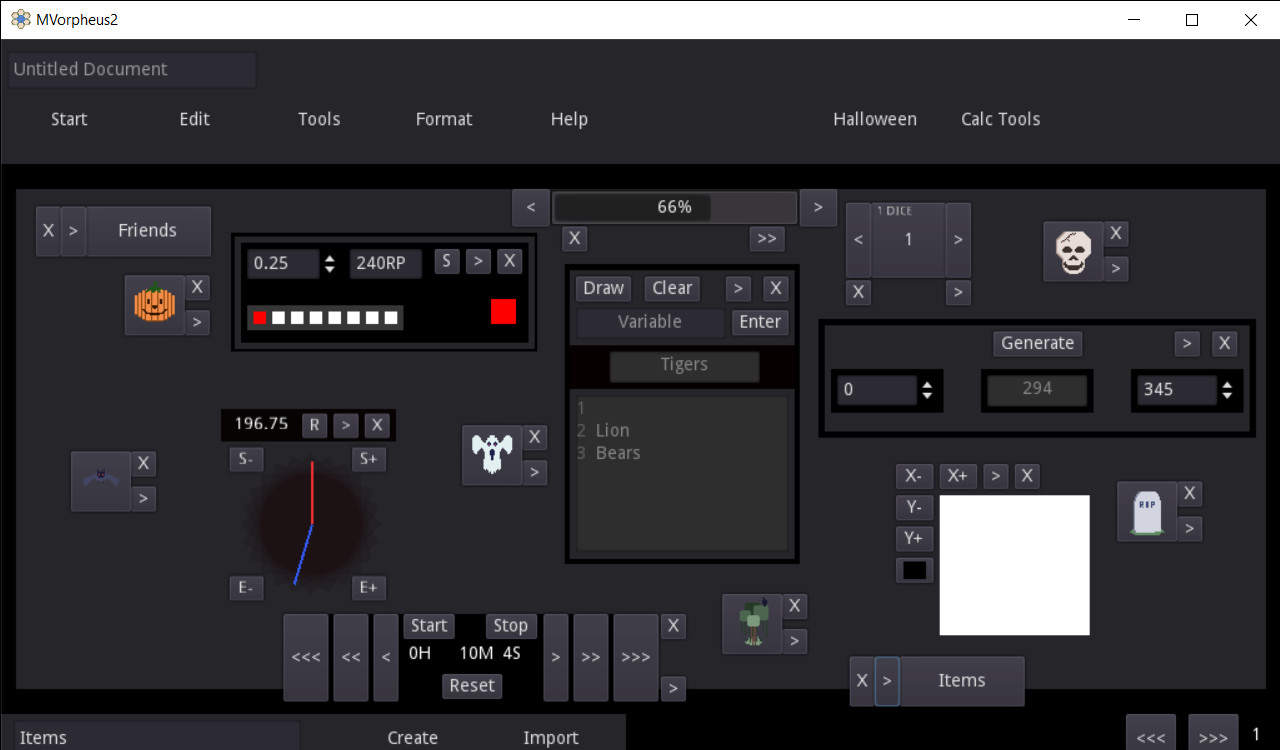Open the chevron beside the Generate button

1186,343
